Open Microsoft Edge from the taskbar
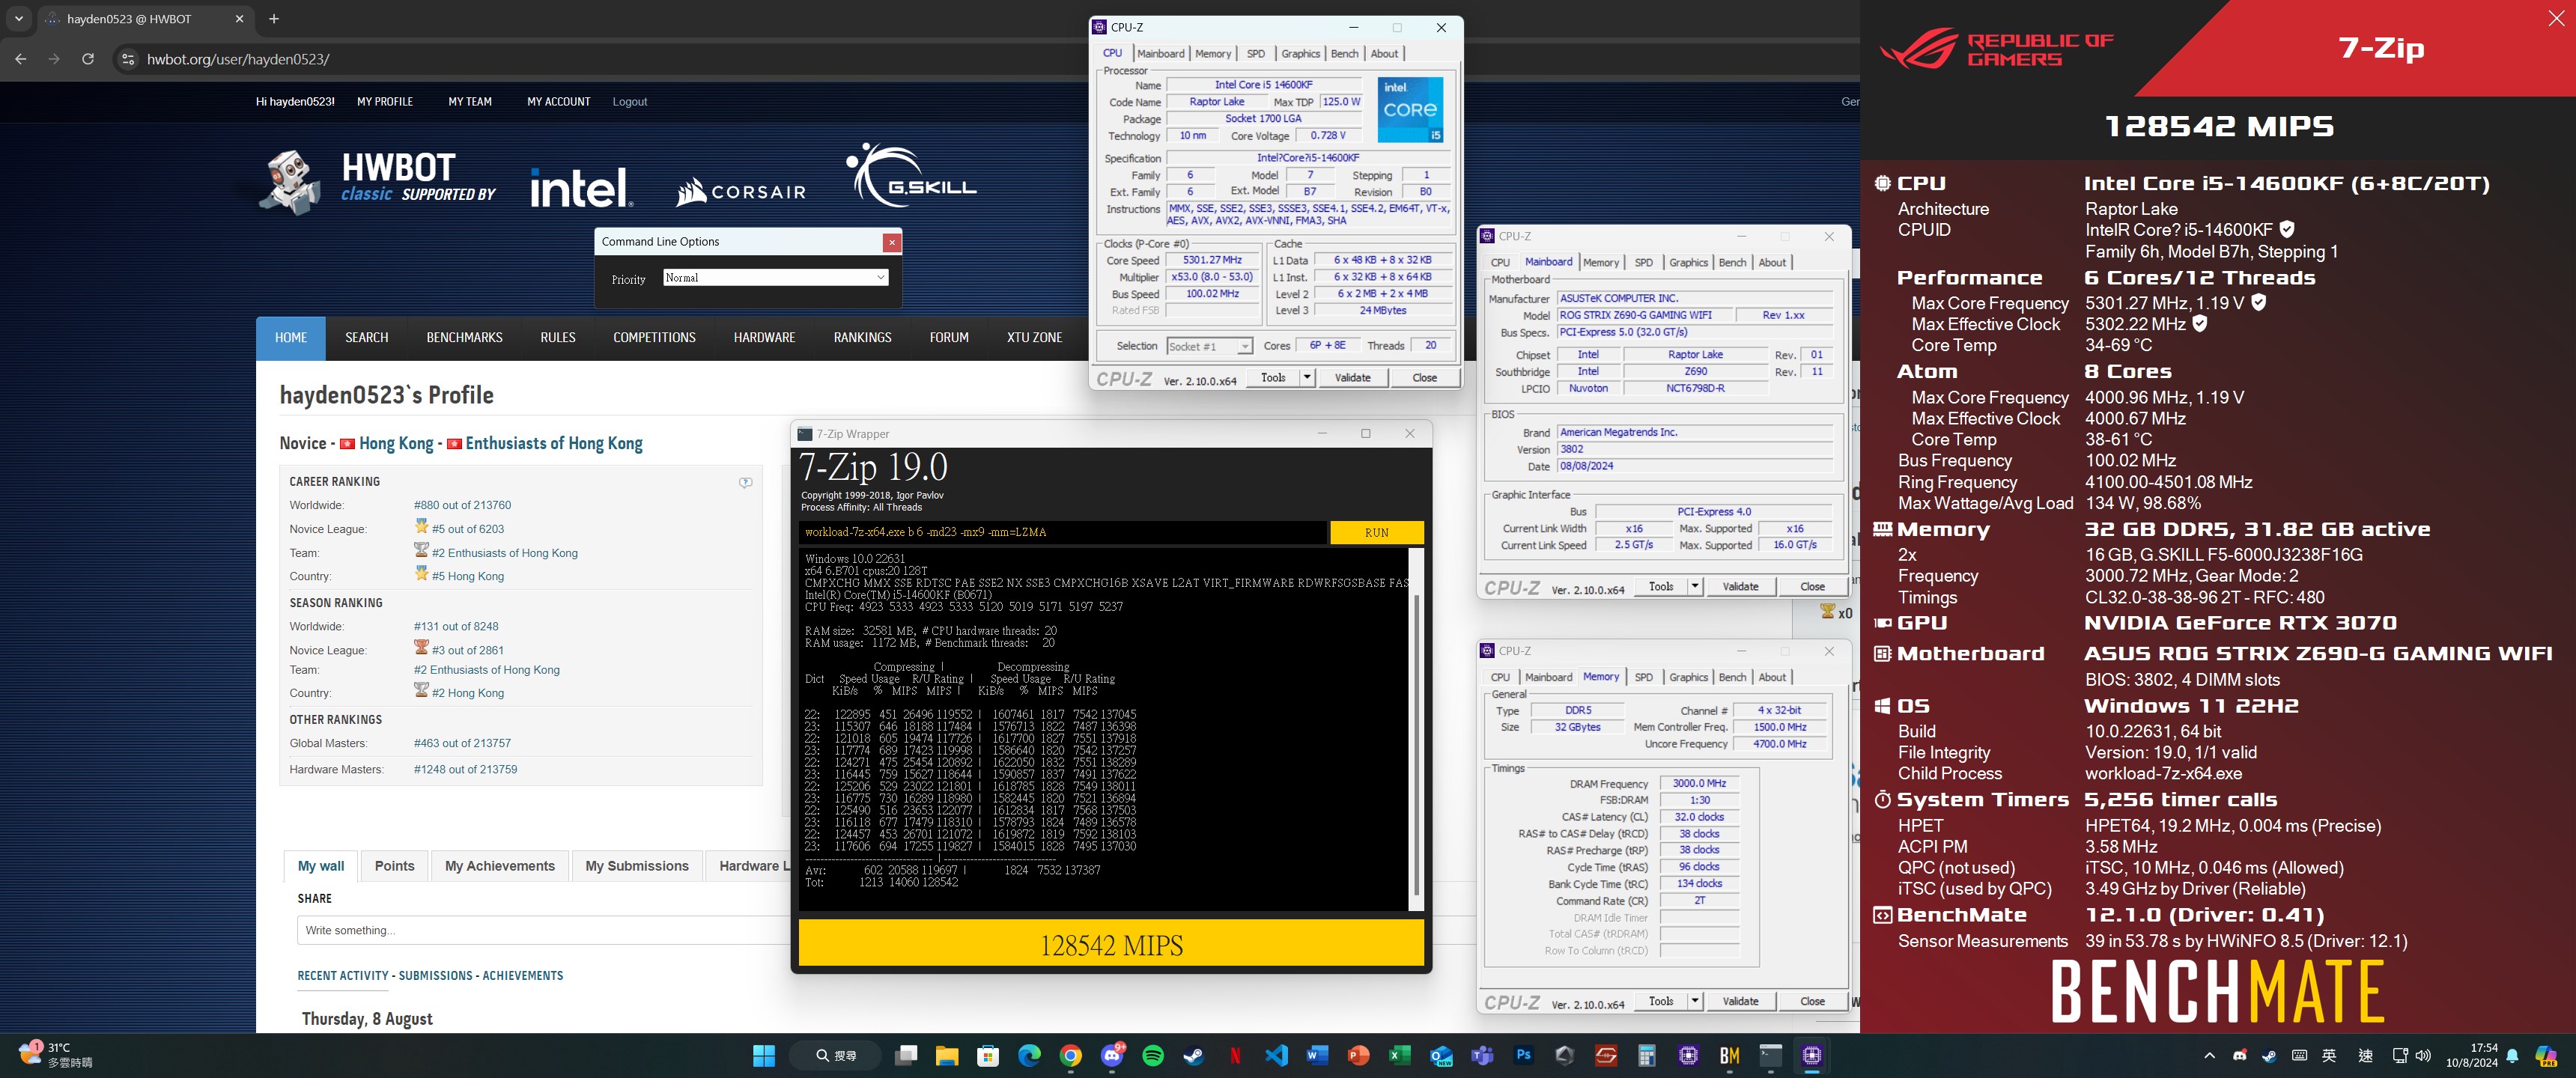 pos(1029,1055)
